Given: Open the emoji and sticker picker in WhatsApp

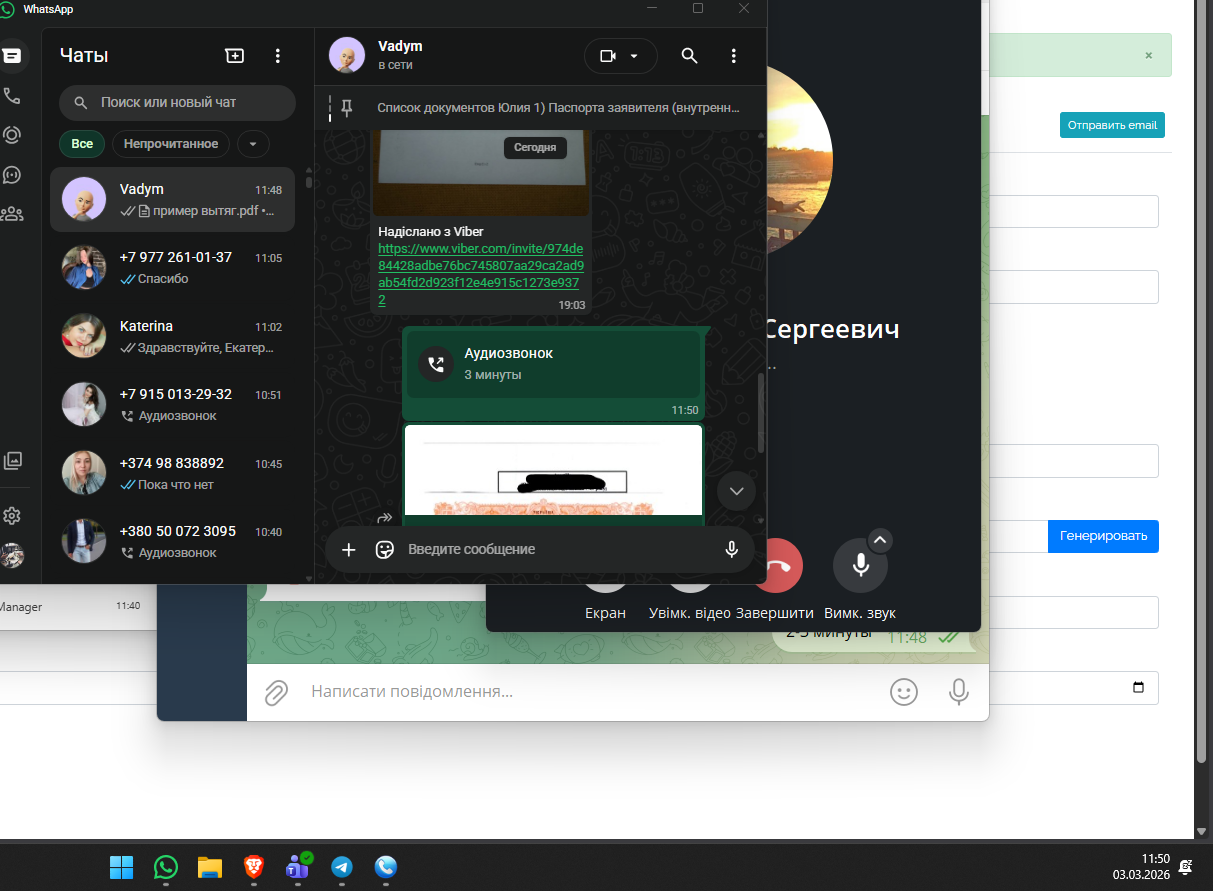Looking at the screenshot, I should (x=384, y=549).
